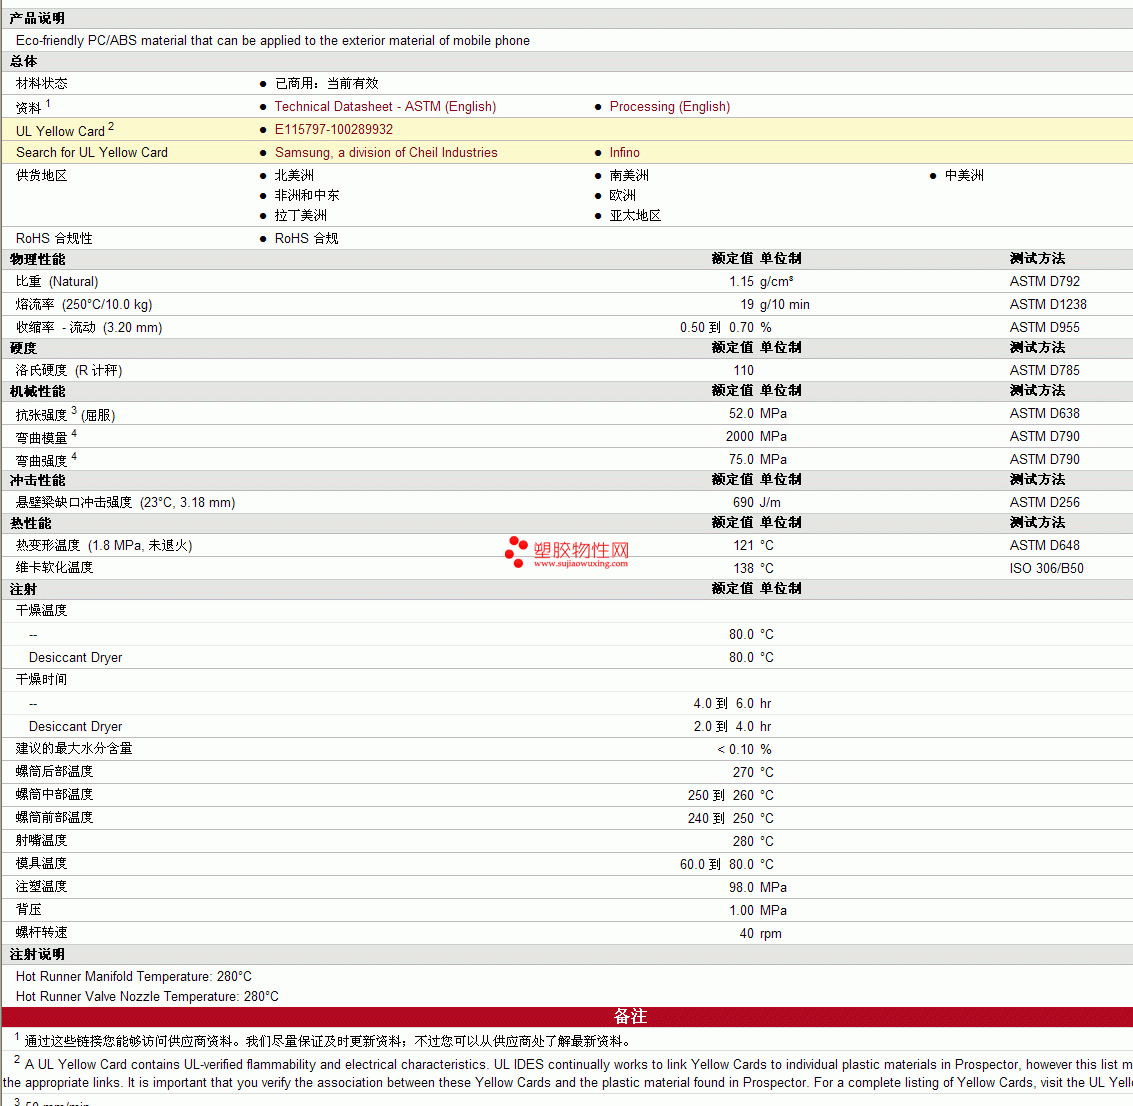Select Hot Runner Manifold Temperature: 280°C line
Image resolution: width=1133 pixels, height=1106 pixels.
[x=134, y=977]
